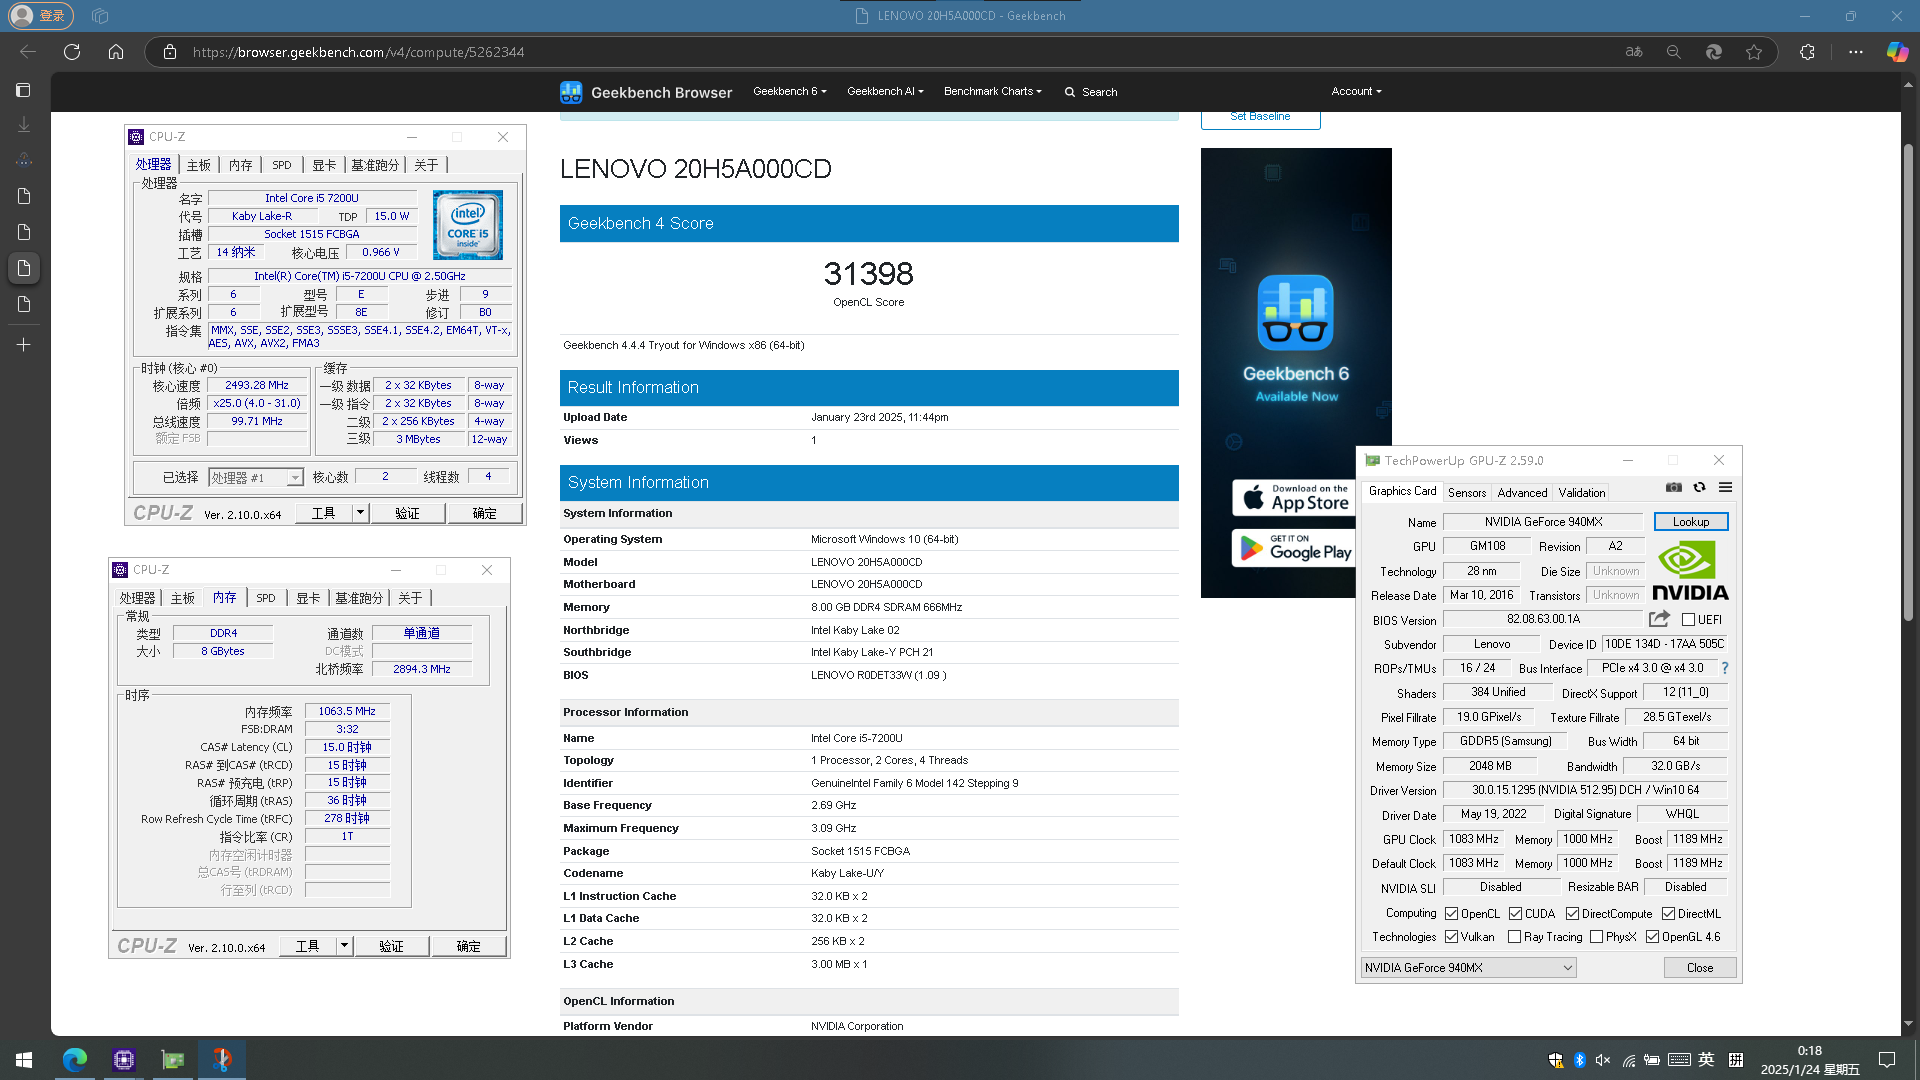This screenshot has width=1920, height=1080.
Task: Click Lookup button in GPU-Z
Action: pos(1691,522)
